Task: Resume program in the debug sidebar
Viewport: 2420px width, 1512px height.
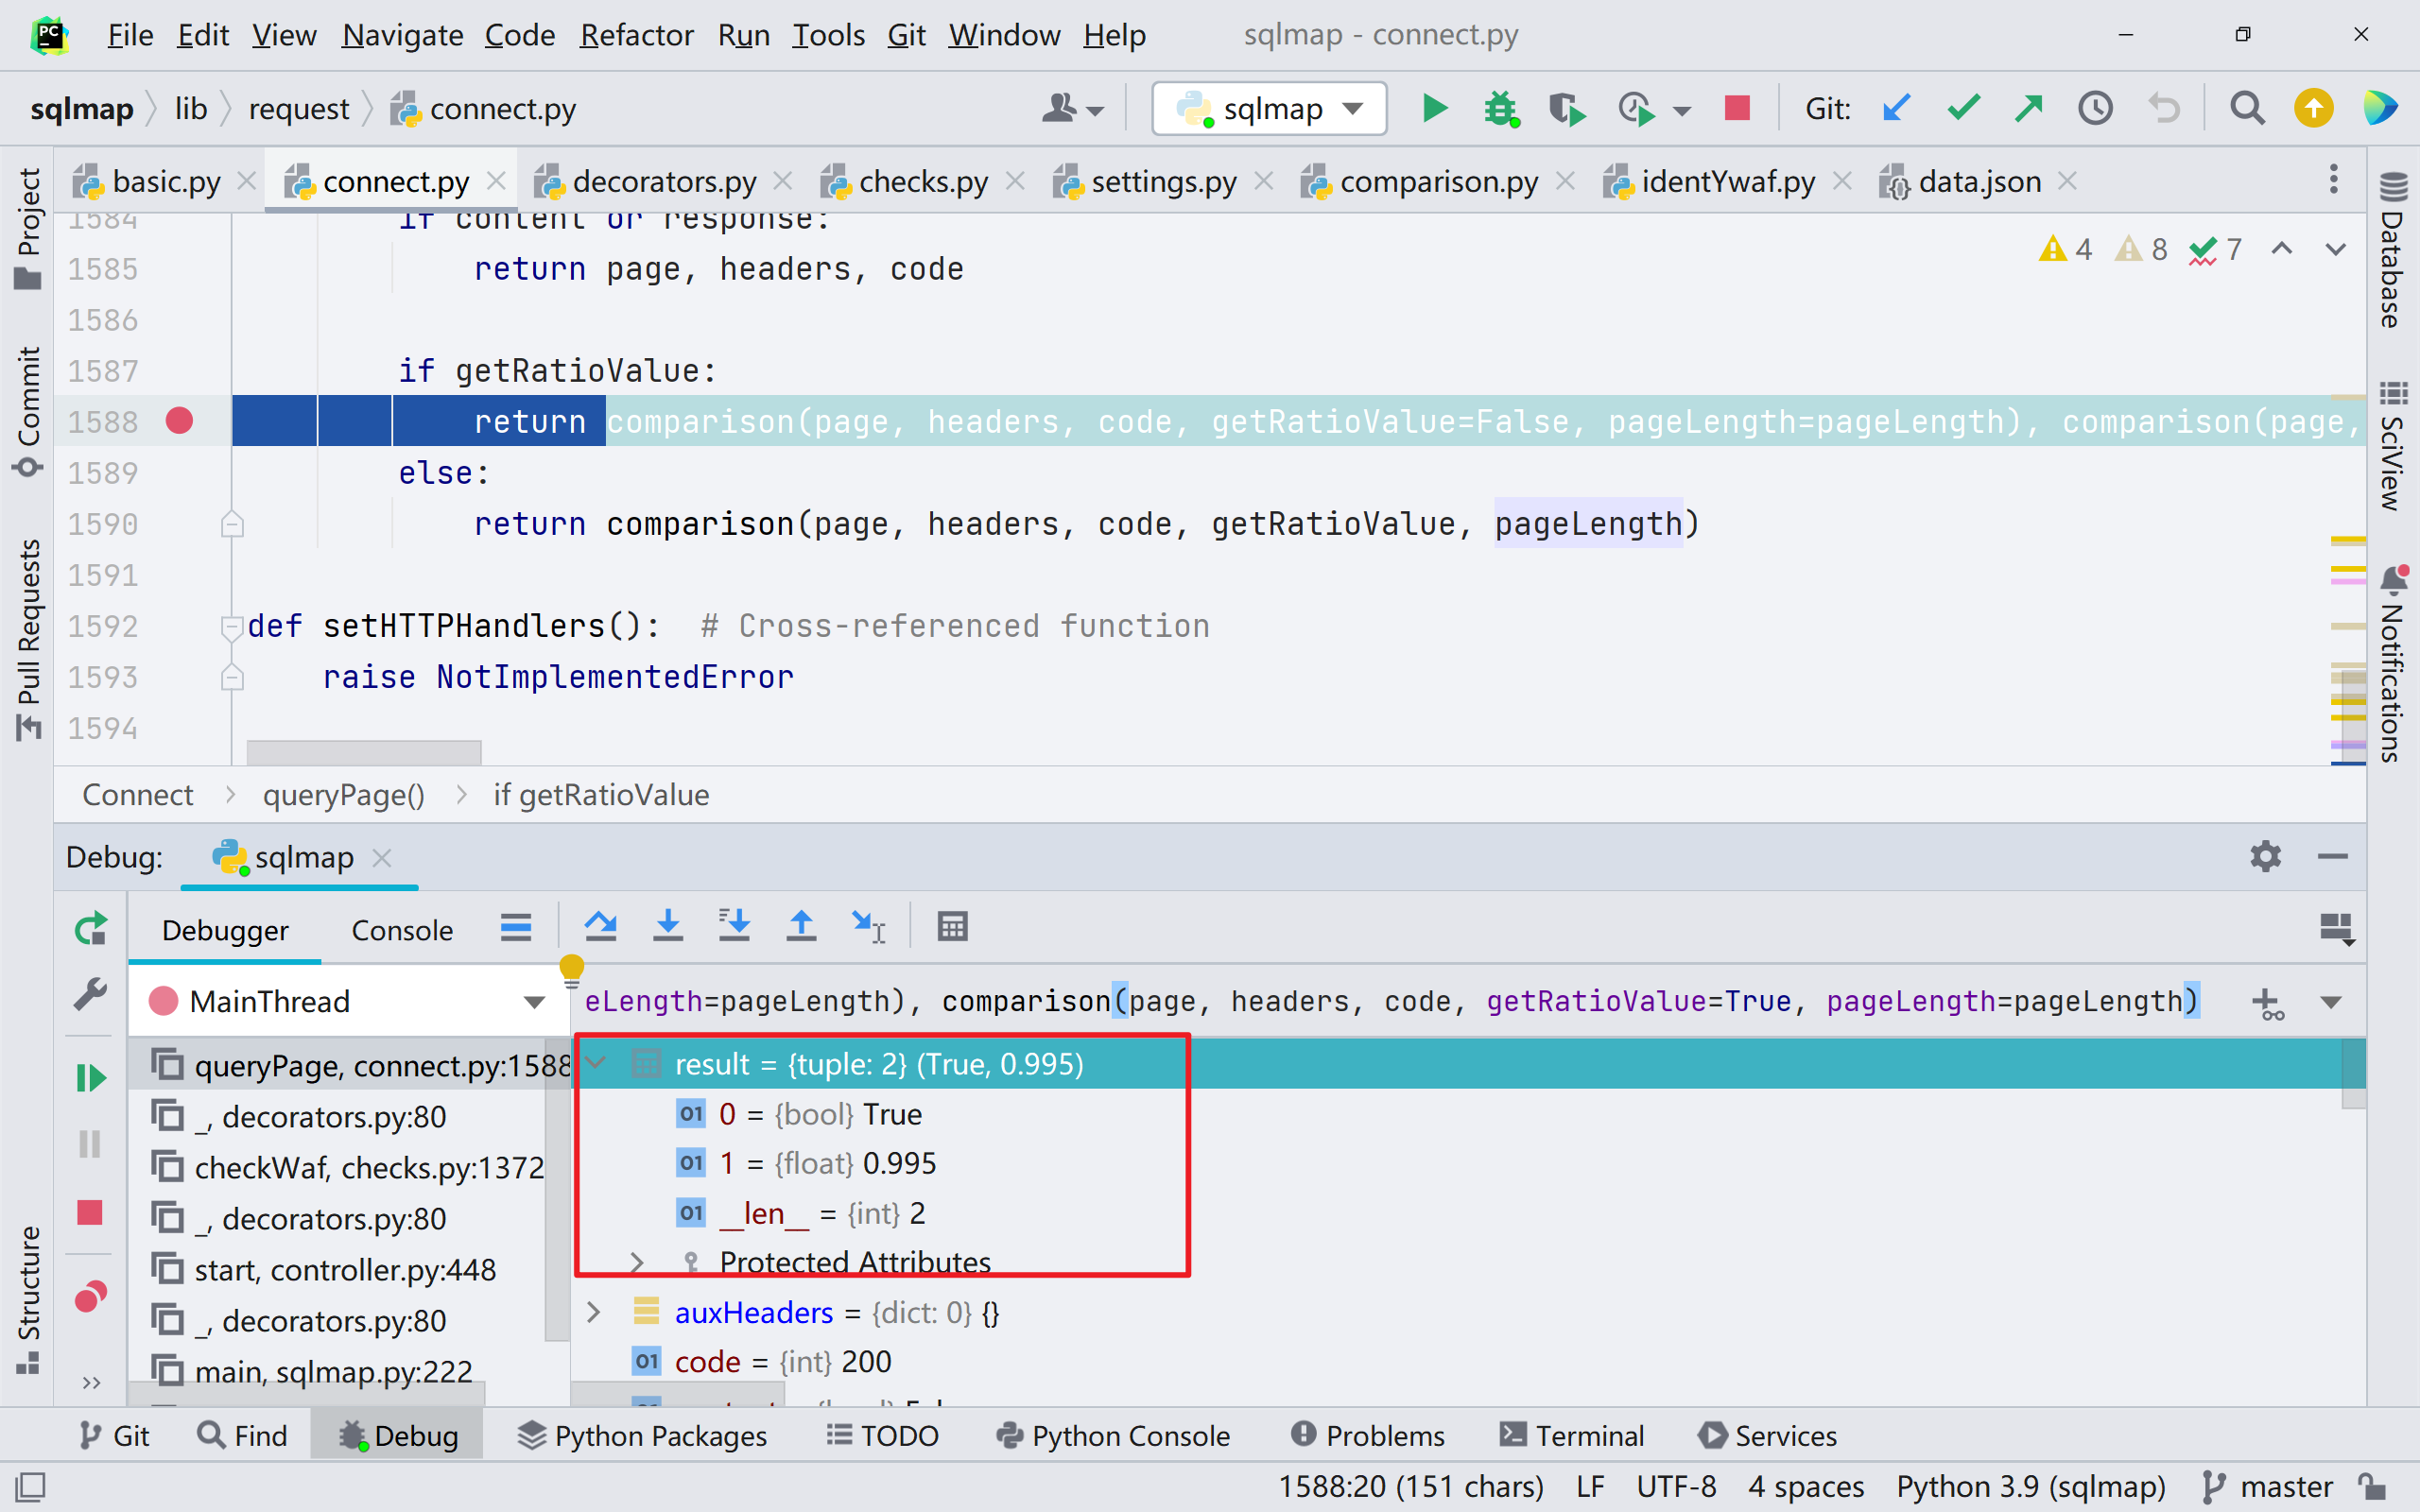Action: click(x=90, y=1078)
